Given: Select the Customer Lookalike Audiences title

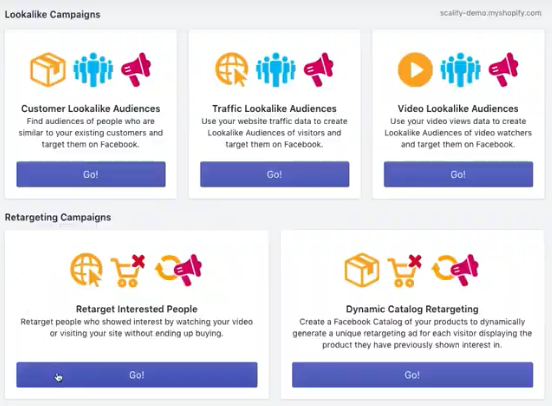Looking at the screenshot, I should coord(91,108).
